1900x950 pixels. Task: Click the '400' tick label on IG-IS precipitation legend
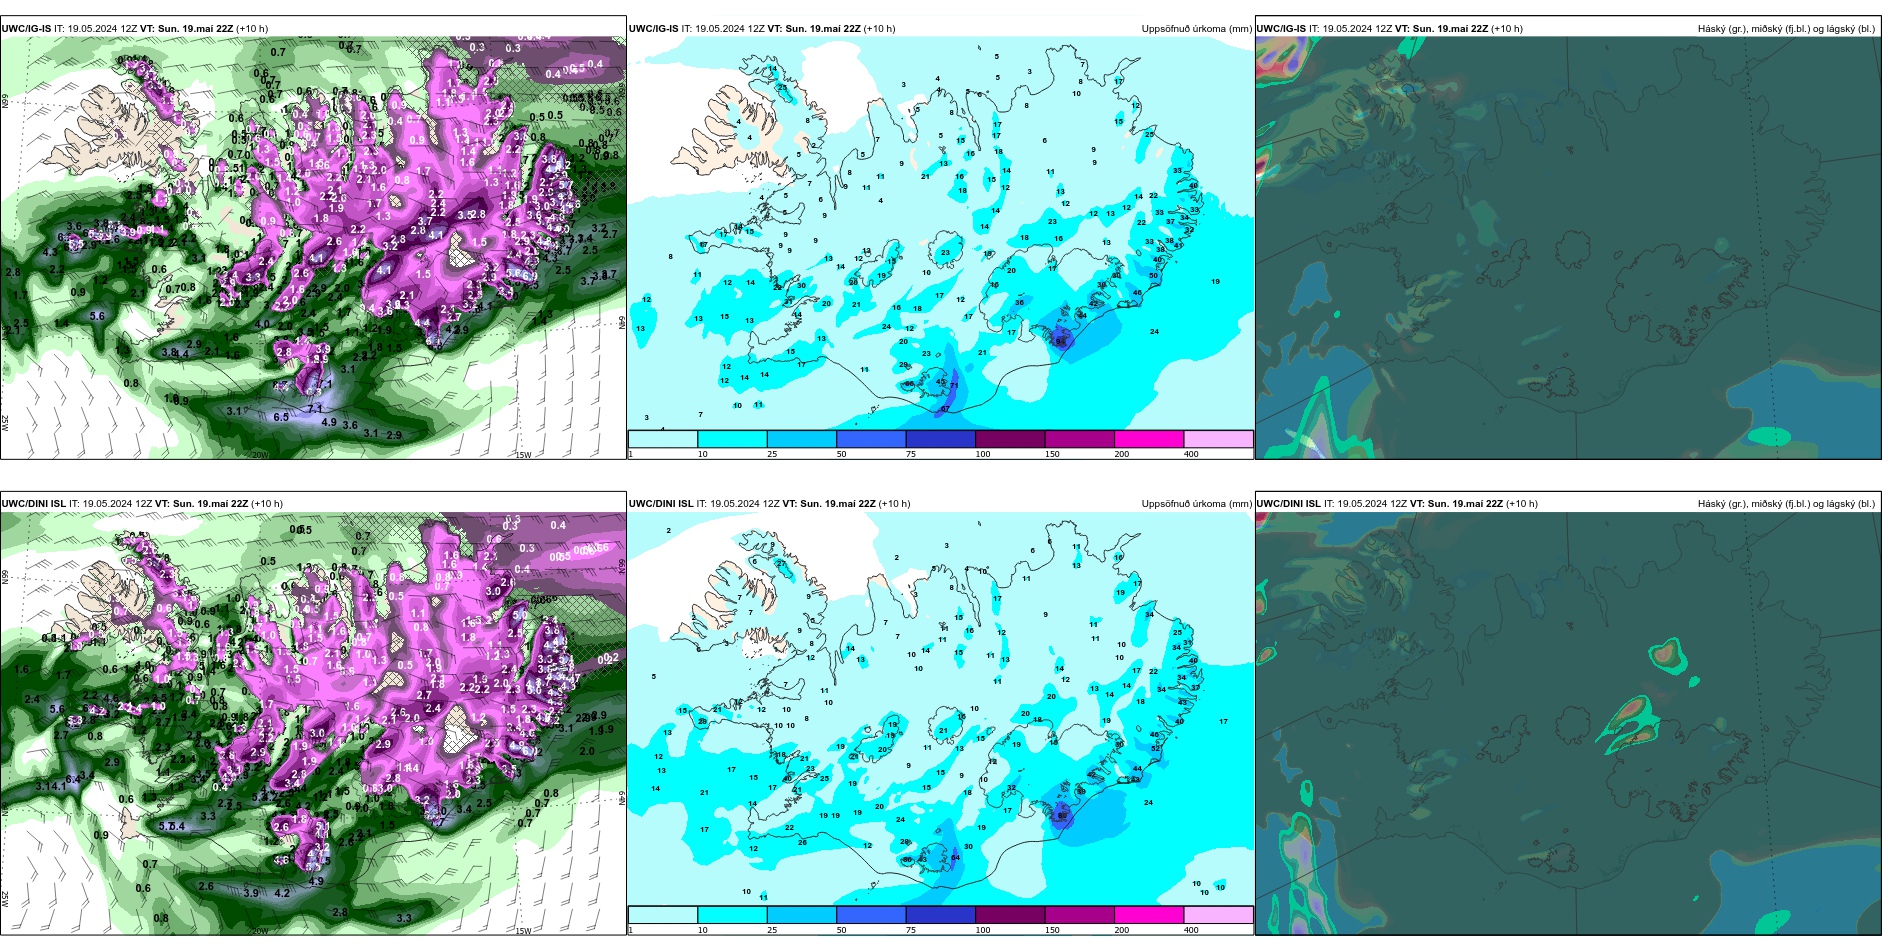tap(1191, 454)
